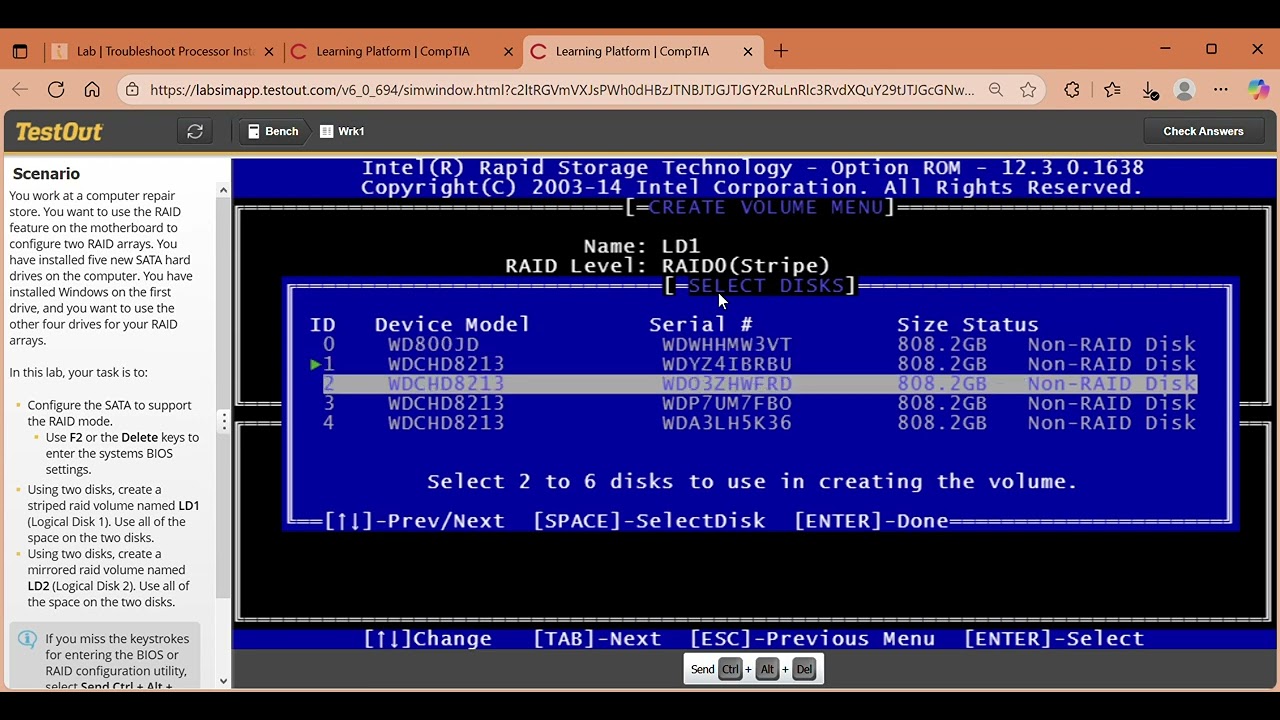This screenshot has width=1280, height=720.
Task: Click the Del key button
Action: pos(803,670)
